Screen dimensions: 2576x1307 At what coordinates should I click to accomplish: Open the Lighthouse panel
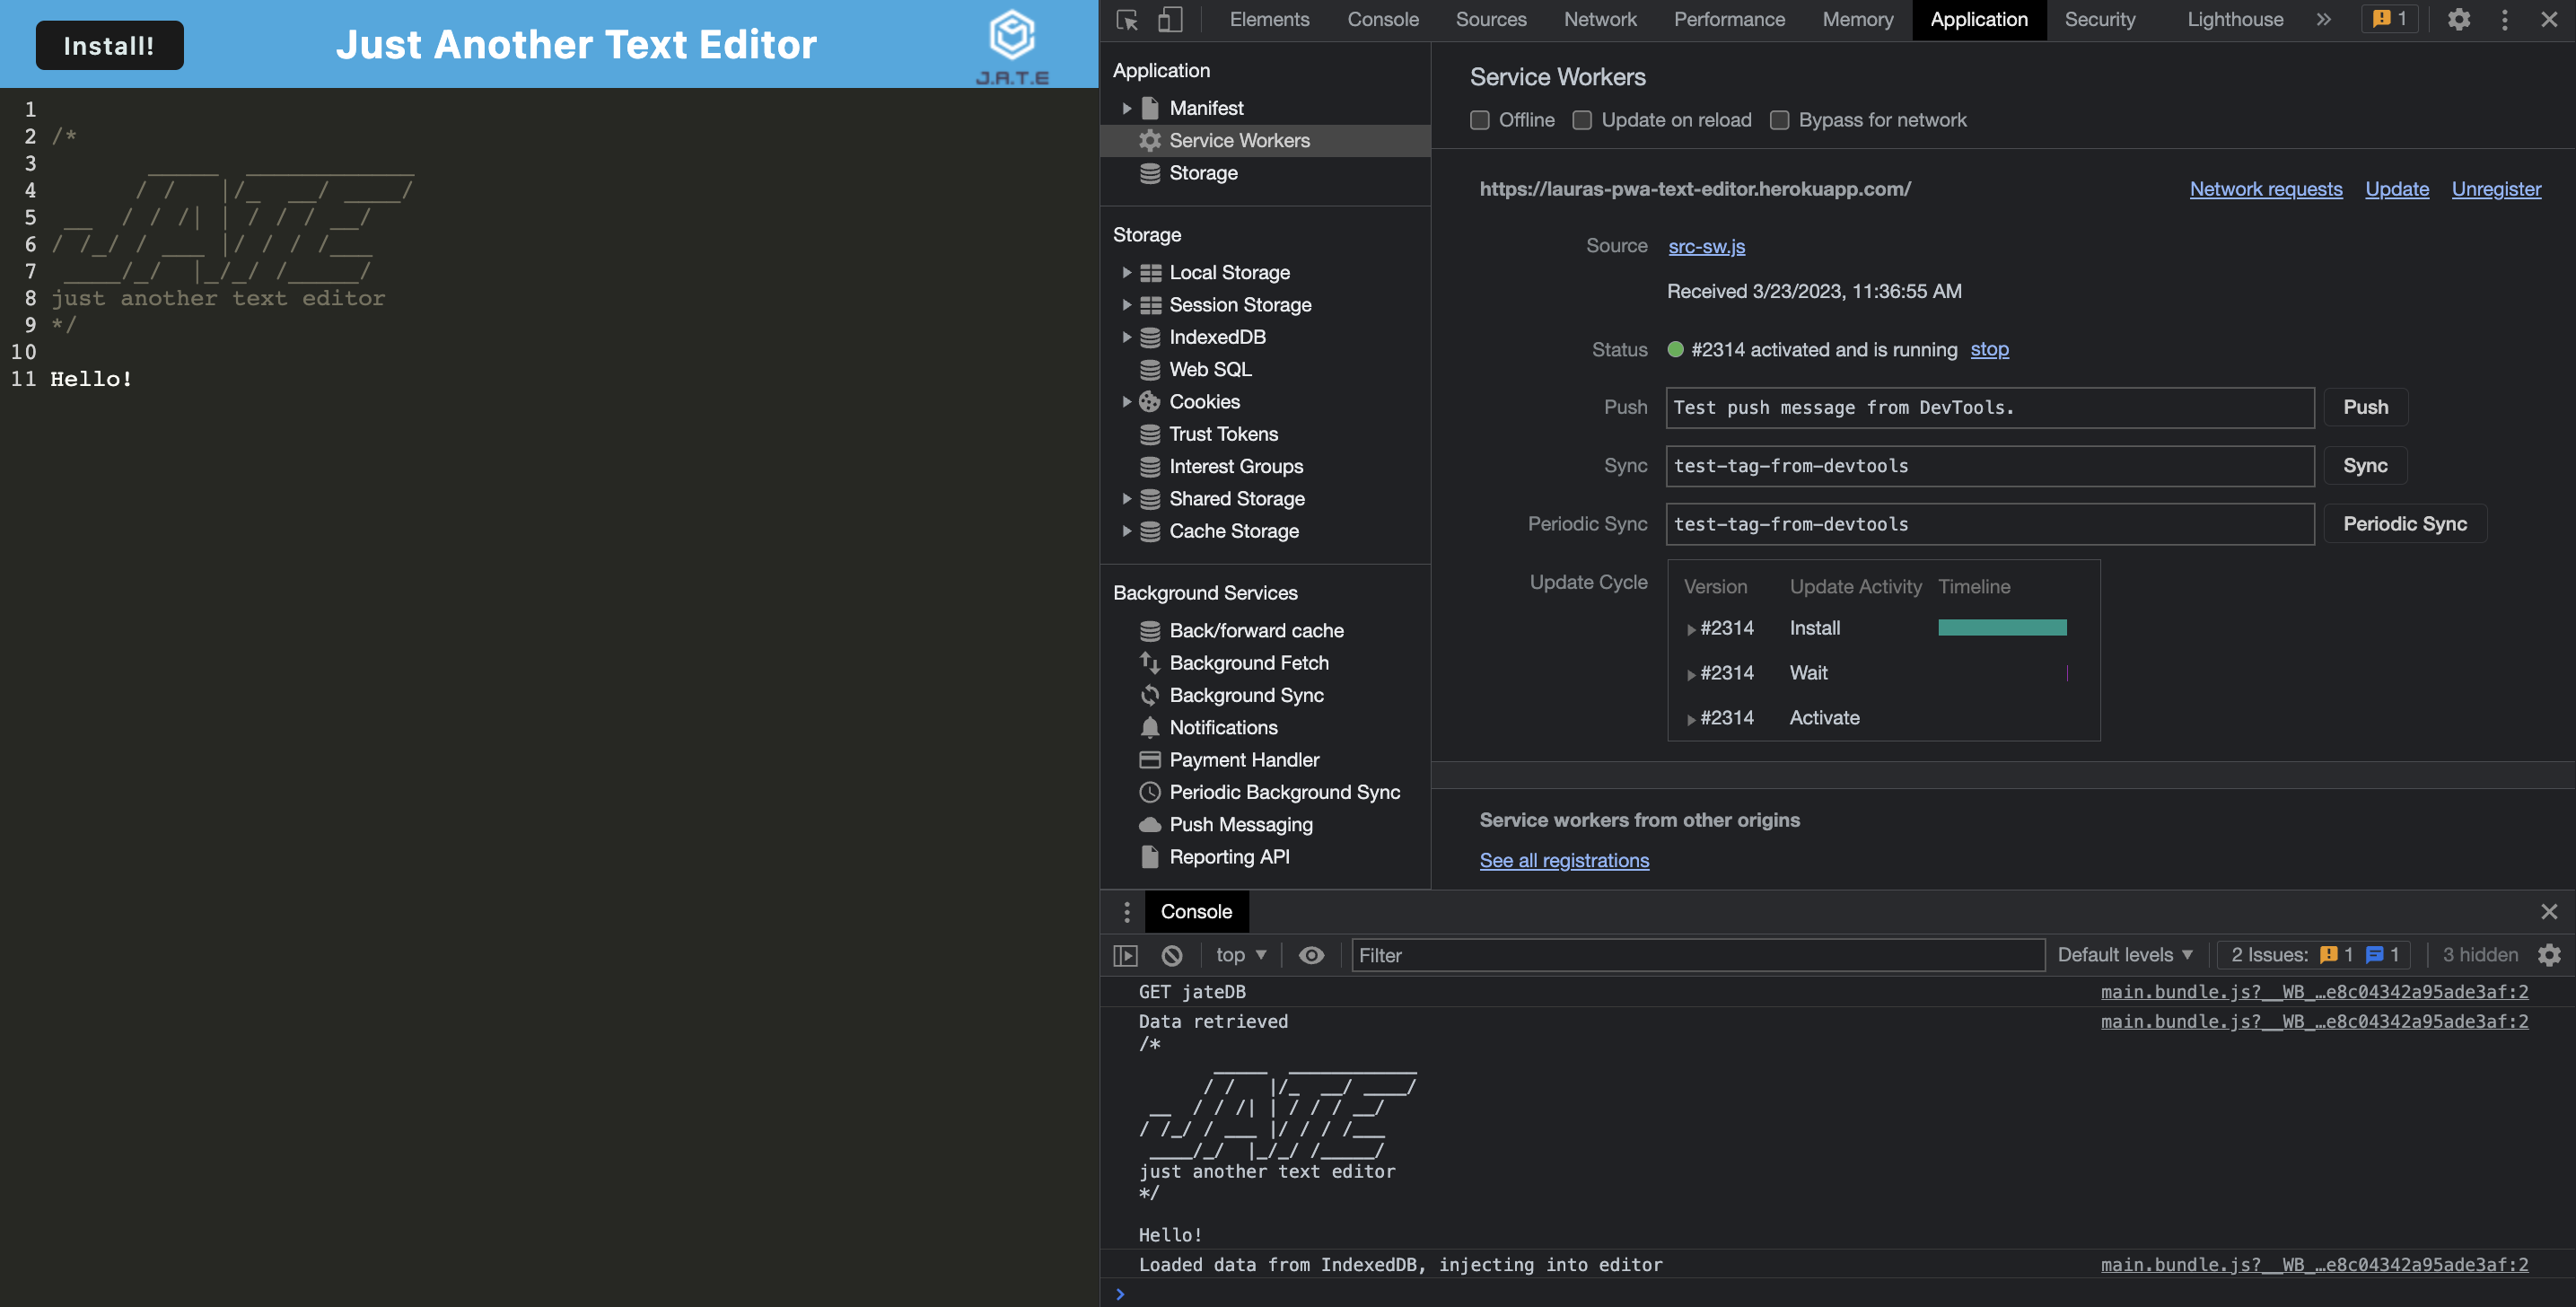2234,19
